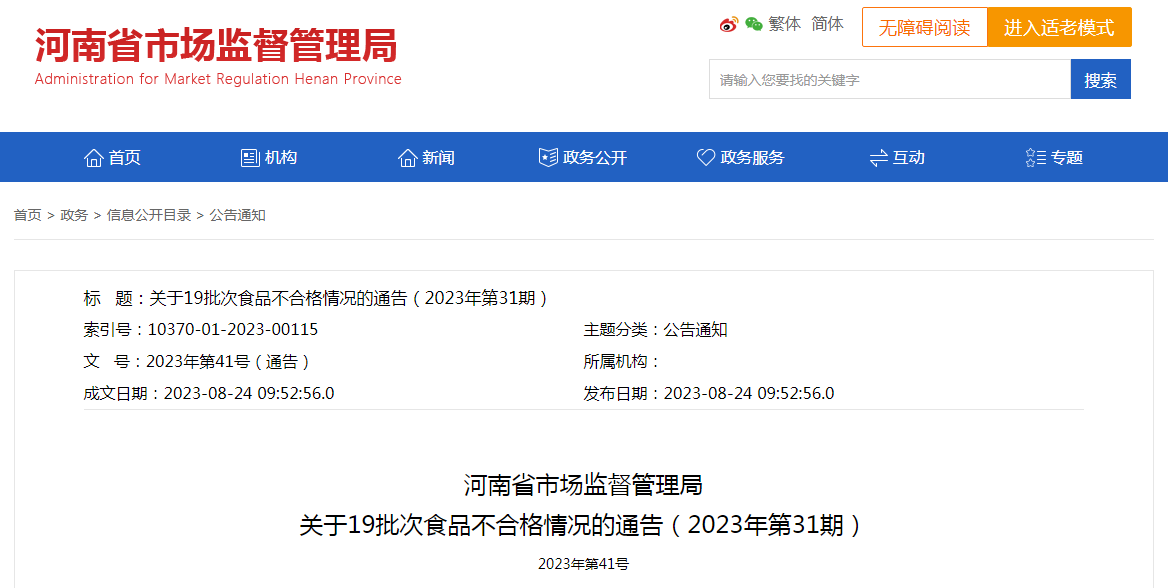The image size is (1168, 588).
Task: Open the 政务公开 menu item
Action: [595, 158]
